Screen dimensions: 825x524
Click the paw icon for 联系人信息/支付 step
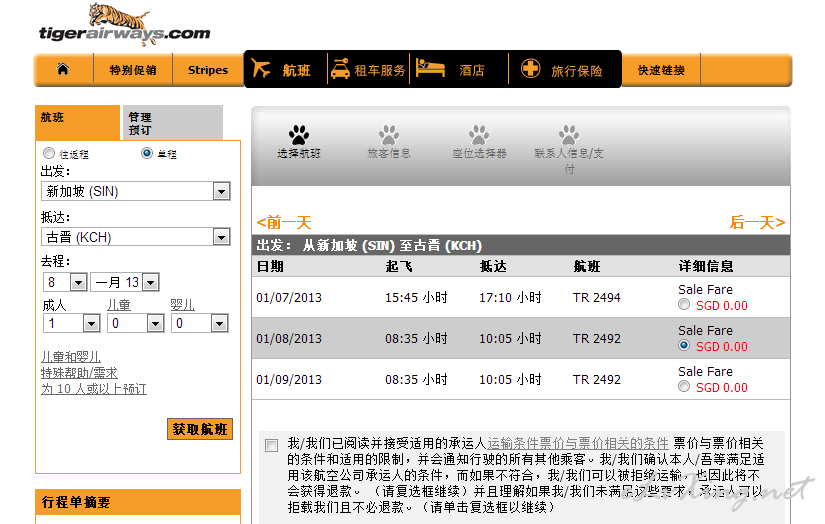569,135
